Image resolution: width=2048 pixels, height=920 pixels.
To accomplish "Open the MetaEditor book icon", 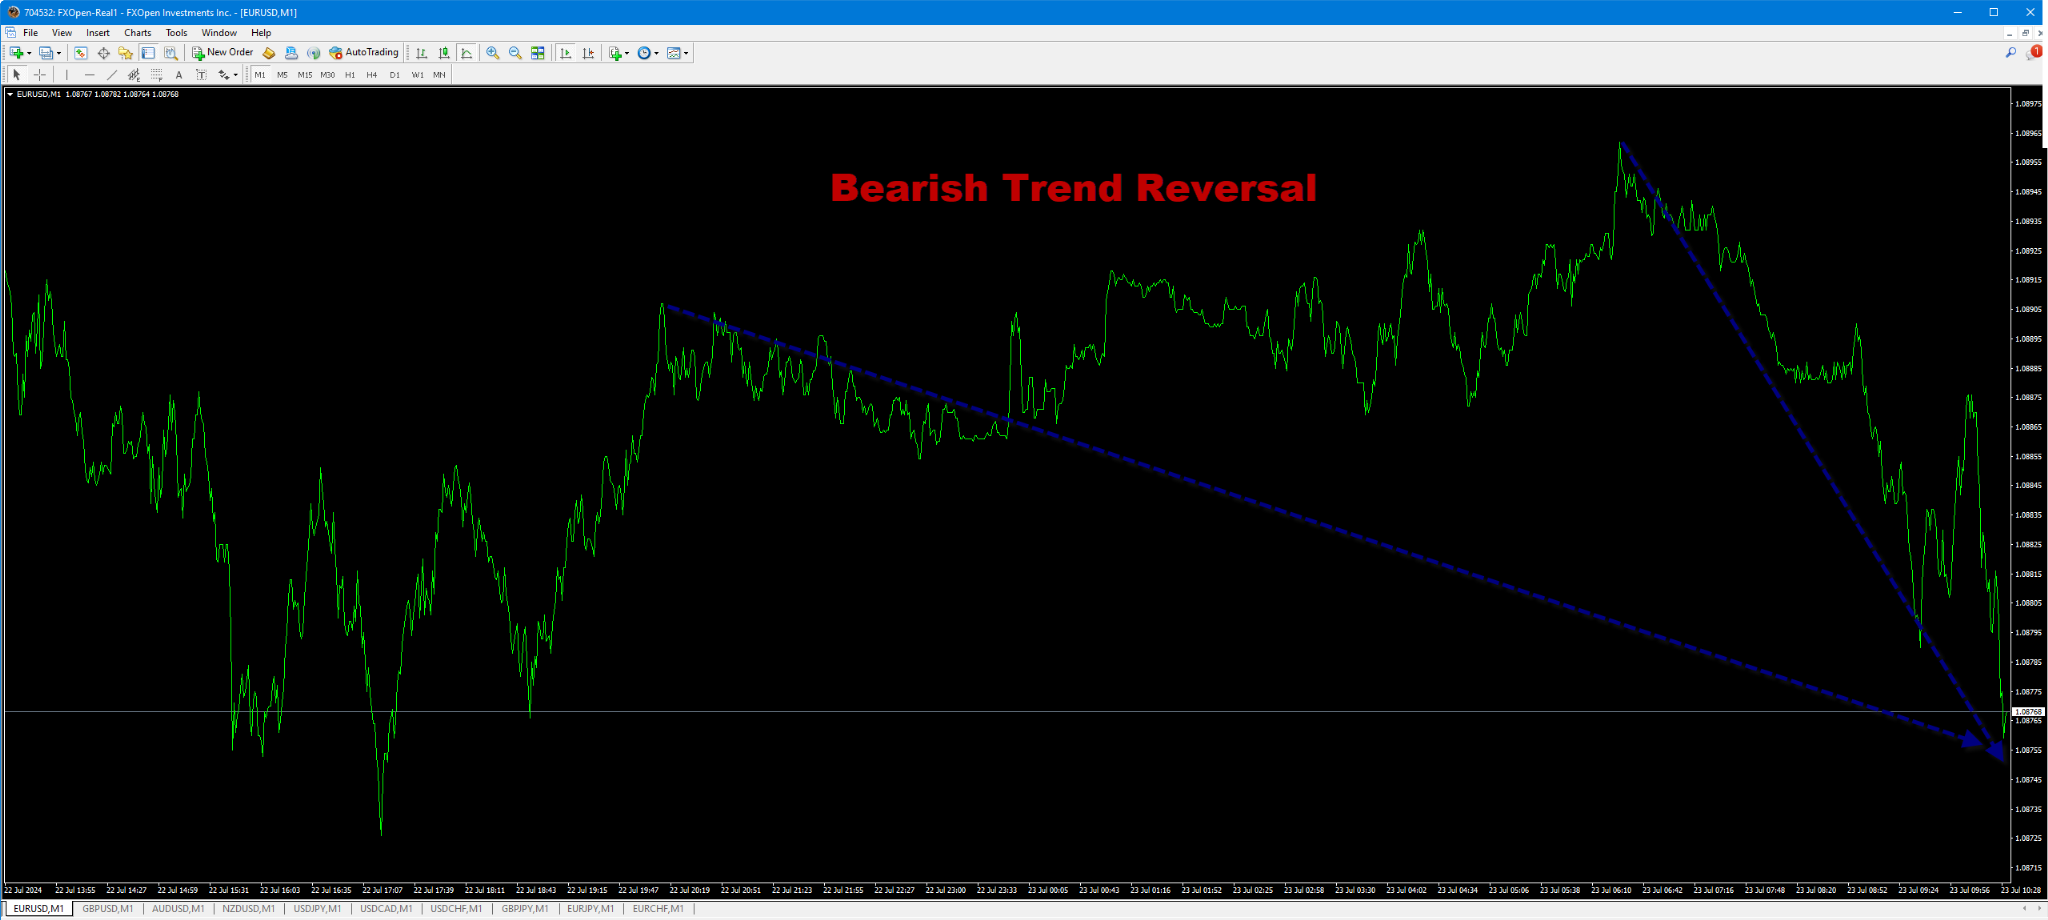I will pyautogui.click(x=269, y=53).
